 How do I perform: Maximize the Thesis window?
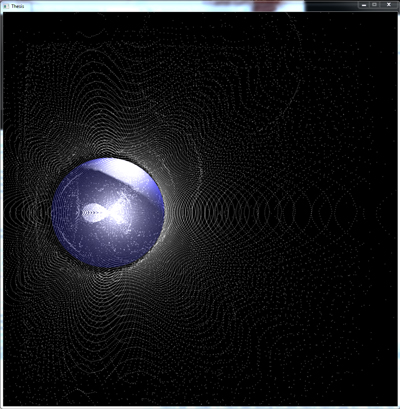[x=374, y=5]
